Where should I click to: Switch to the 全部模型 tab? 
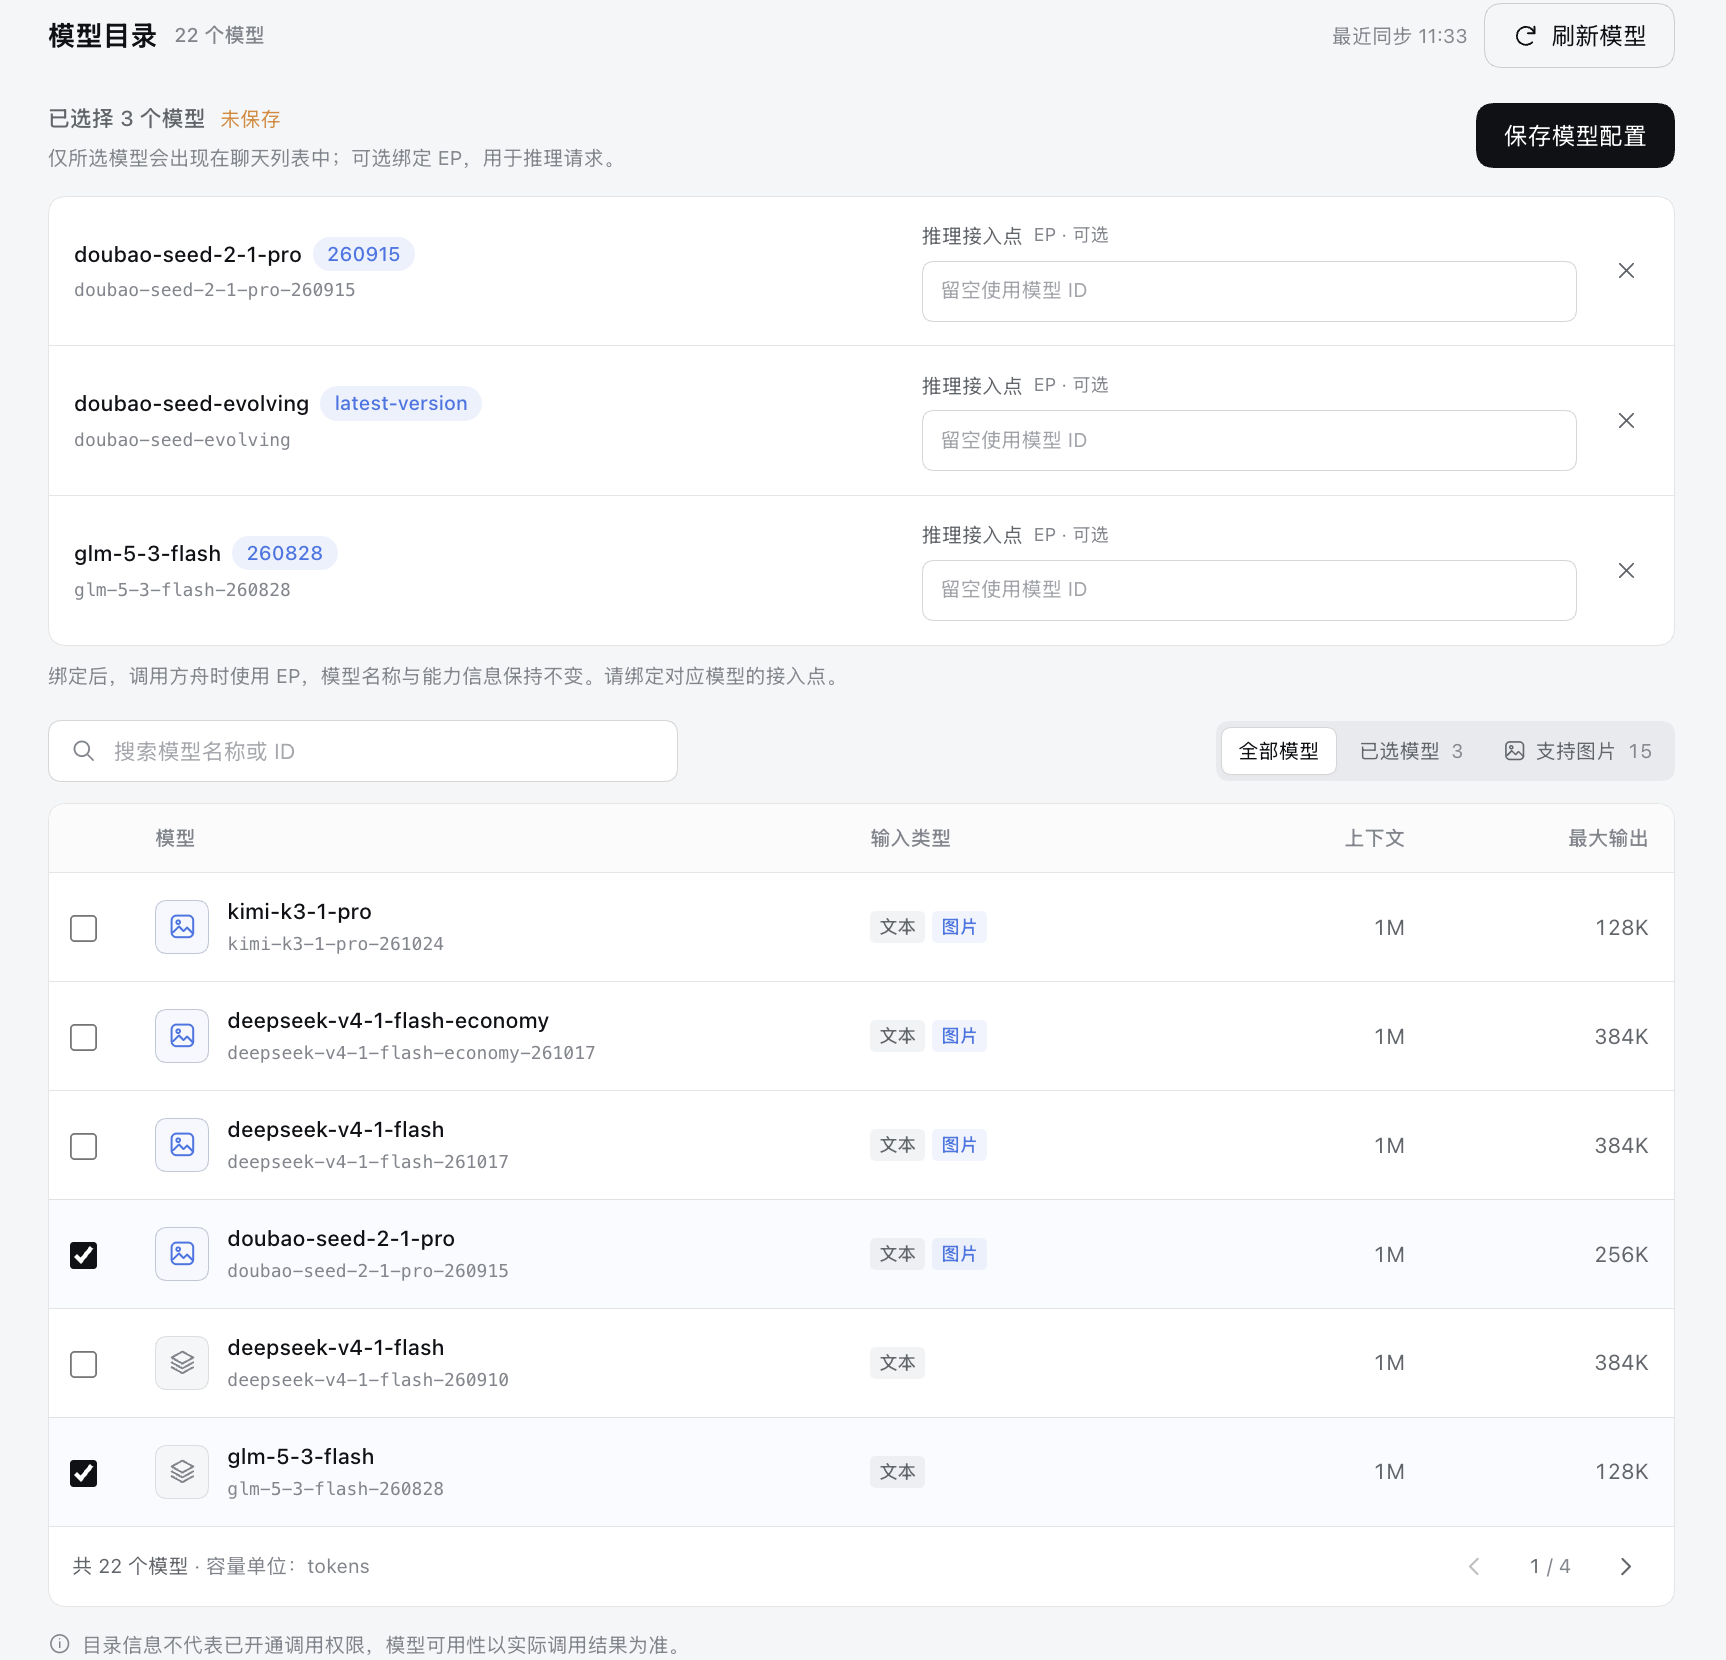1278,751
